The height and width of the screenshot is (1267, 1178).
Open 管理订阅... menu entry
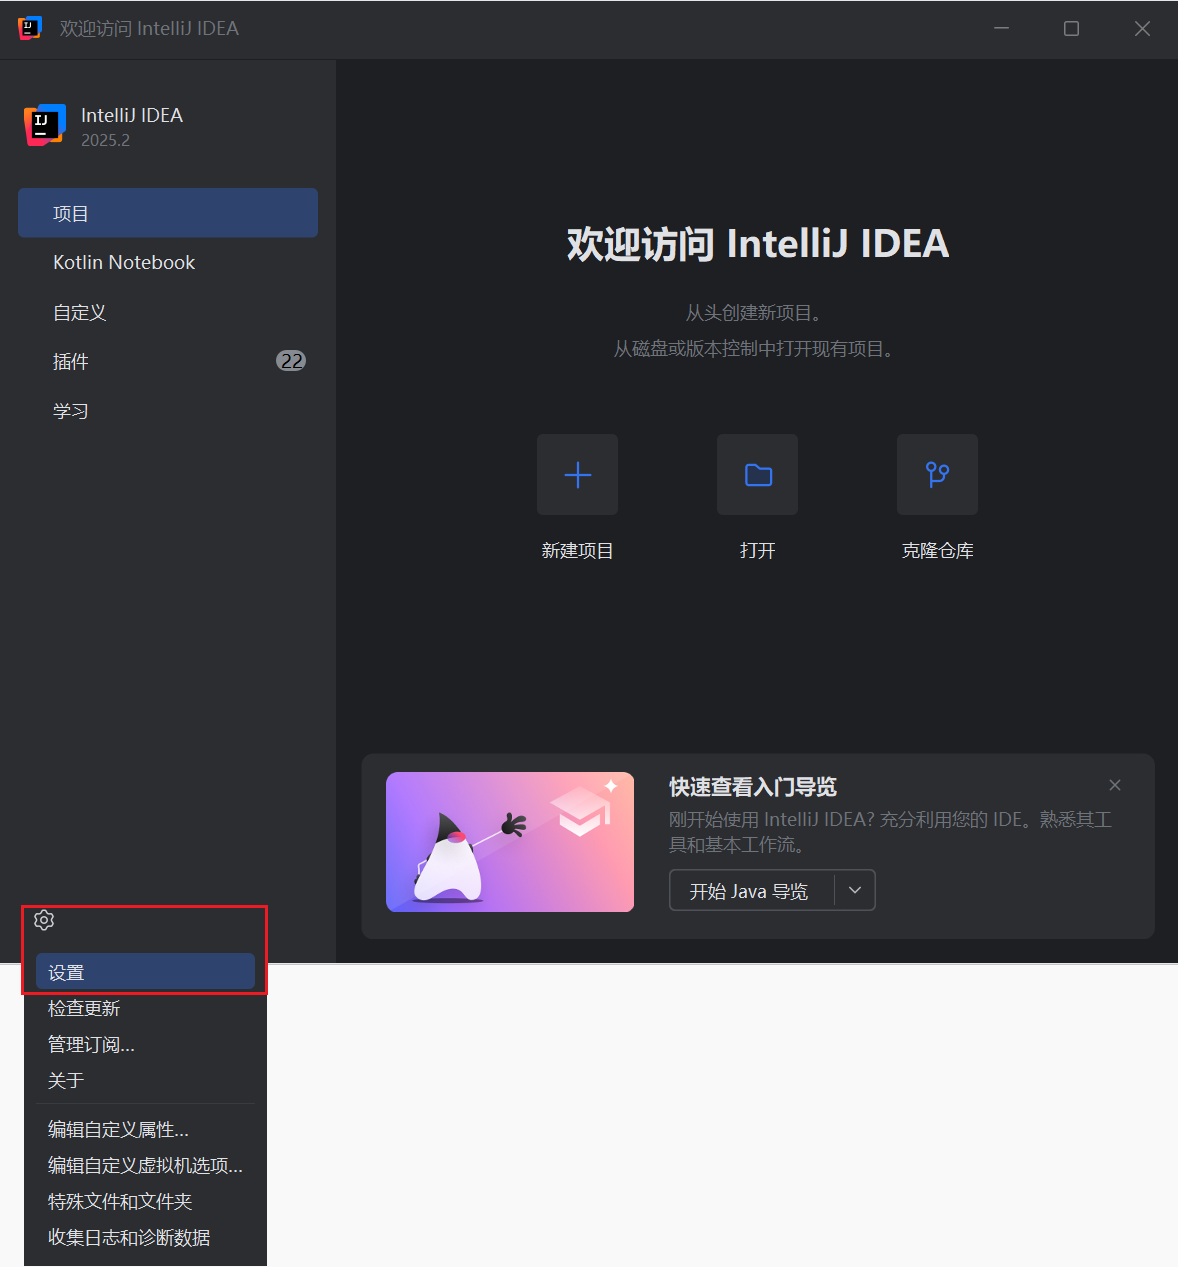coord(146,1044)
